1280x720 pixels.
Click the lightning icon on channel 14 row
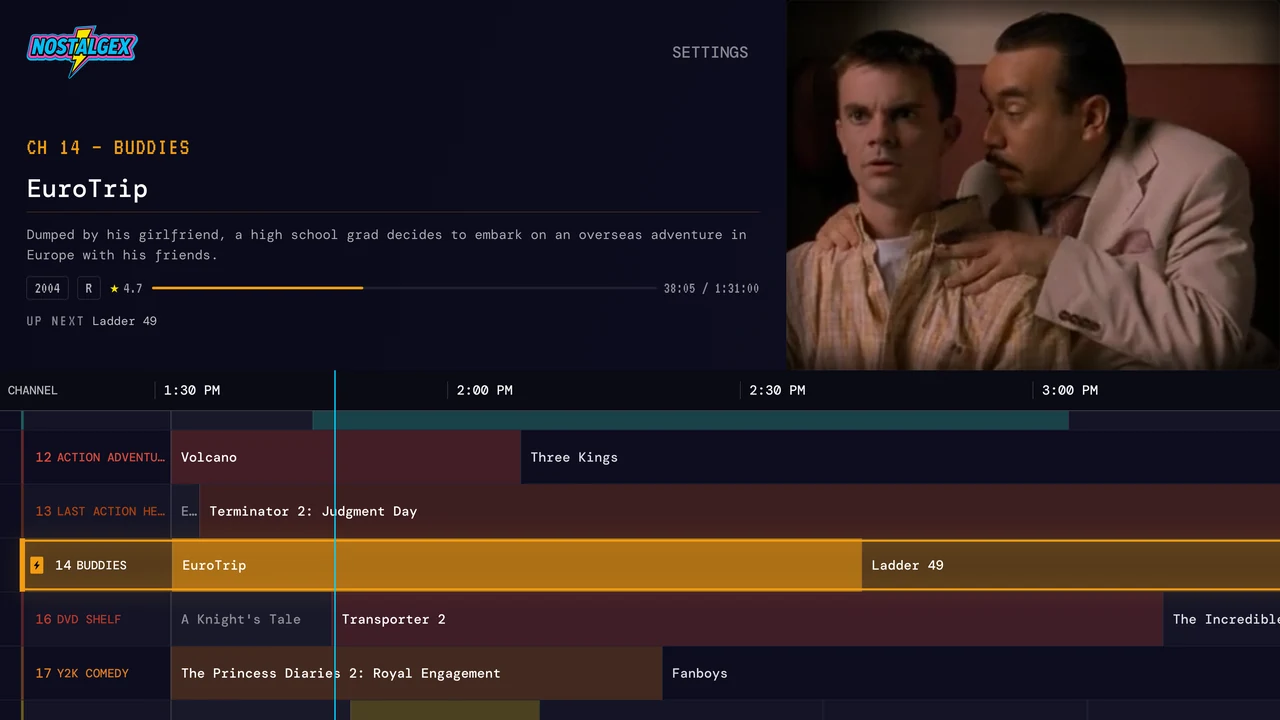click(37, 565)
